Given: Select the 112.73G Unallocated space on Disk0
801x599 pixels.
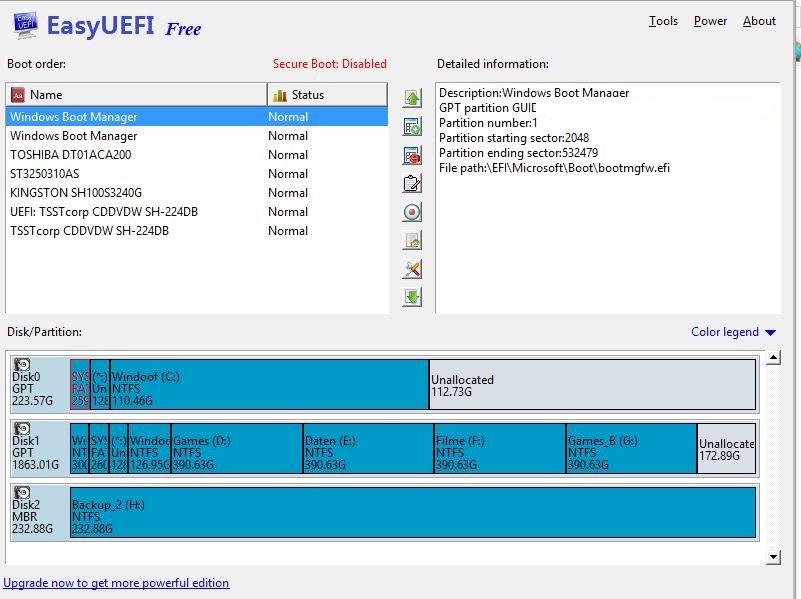Looking at the screenshot, I should coord(593,385).
